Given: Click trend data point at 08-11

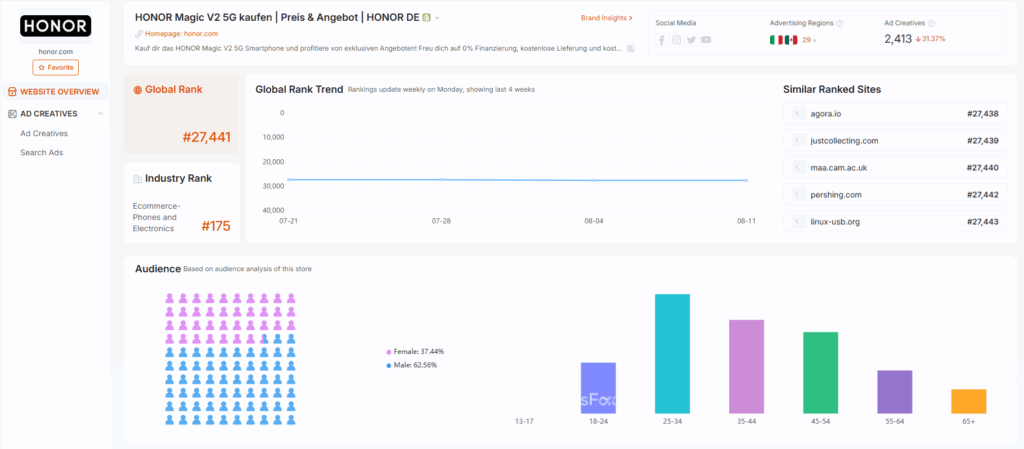Looking at the screenshot, I should coord(746,180).
